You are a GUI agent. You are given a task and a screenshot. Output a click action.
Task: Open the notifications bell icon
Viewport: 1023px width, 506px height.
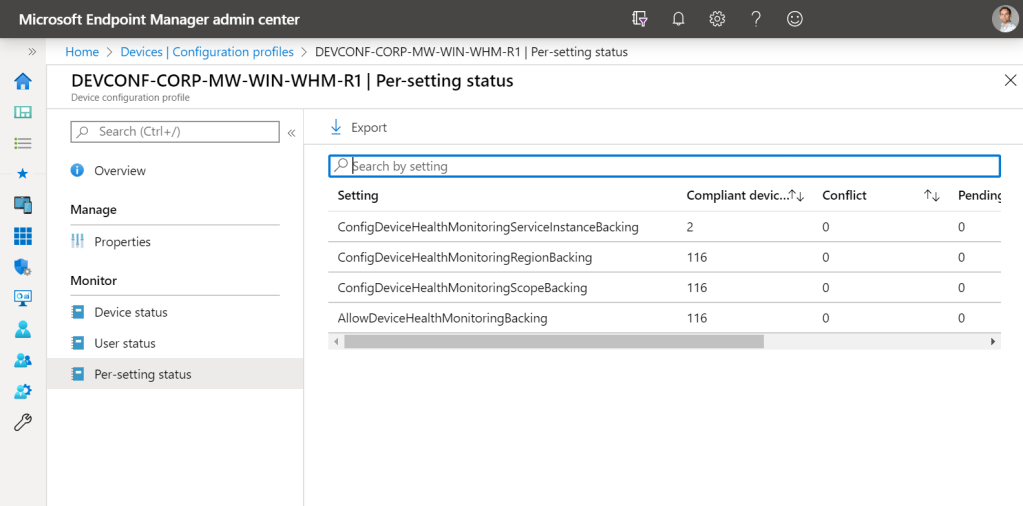pos(678,19)
